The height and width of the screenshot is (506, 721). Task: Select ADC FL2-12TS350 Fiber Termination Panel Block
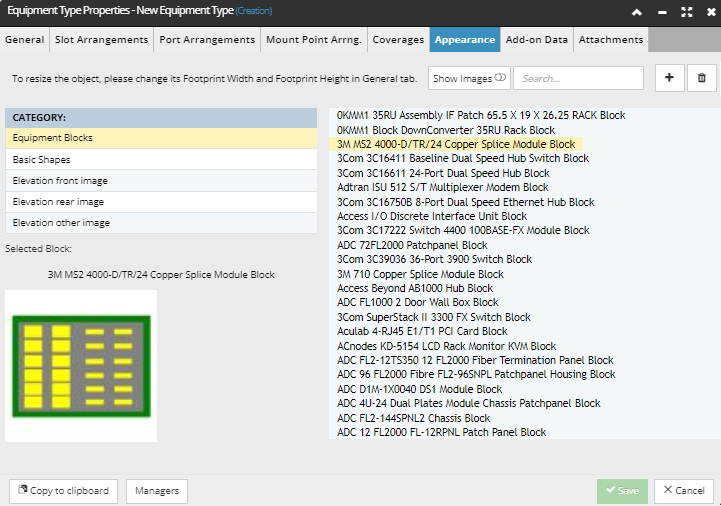tap(475, 361)
